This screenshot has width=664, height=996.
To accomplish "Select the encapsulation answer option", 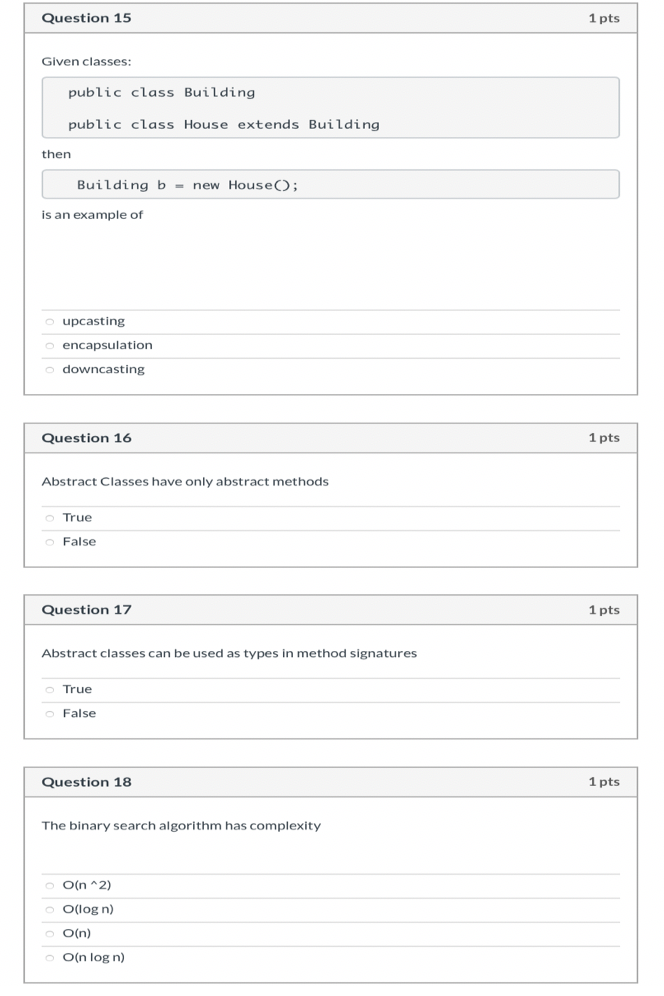I will tap(49, 344).
